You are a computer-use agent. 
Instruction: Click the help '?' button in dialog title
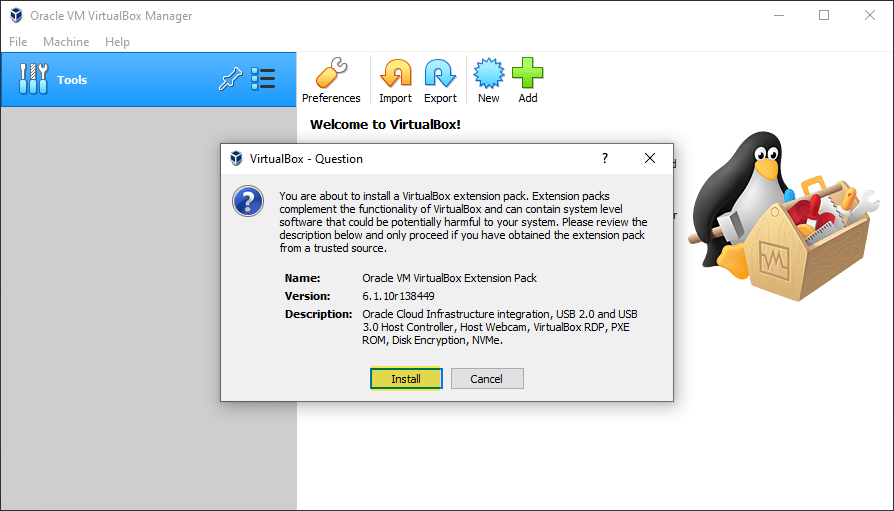point(605,158)
